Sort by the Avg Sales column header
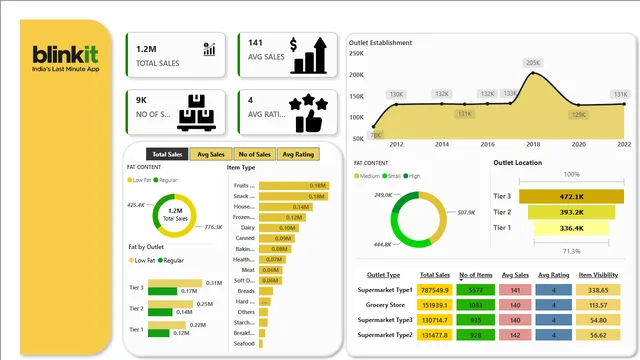Screen dimensions: 640x360 tap(515, 275)
